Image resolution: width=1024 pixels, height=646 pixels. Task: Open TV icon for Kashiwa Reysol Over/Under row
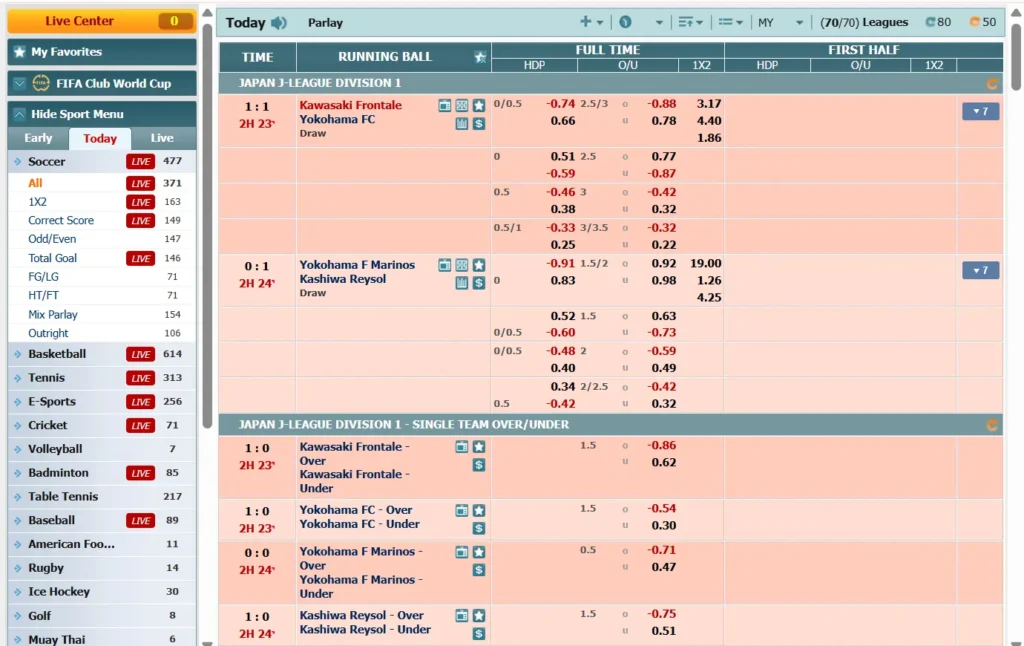[x=462, y=615]
